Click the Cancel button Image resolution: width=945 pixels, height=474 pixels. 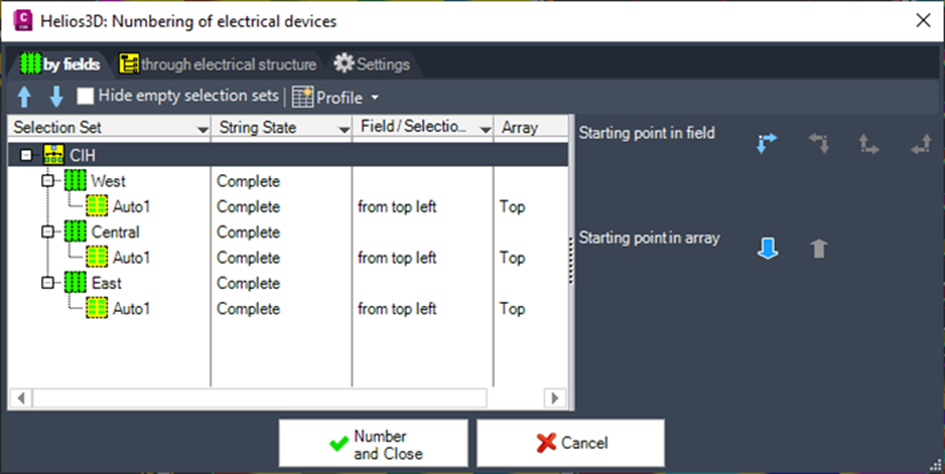(x=571, y=443)
